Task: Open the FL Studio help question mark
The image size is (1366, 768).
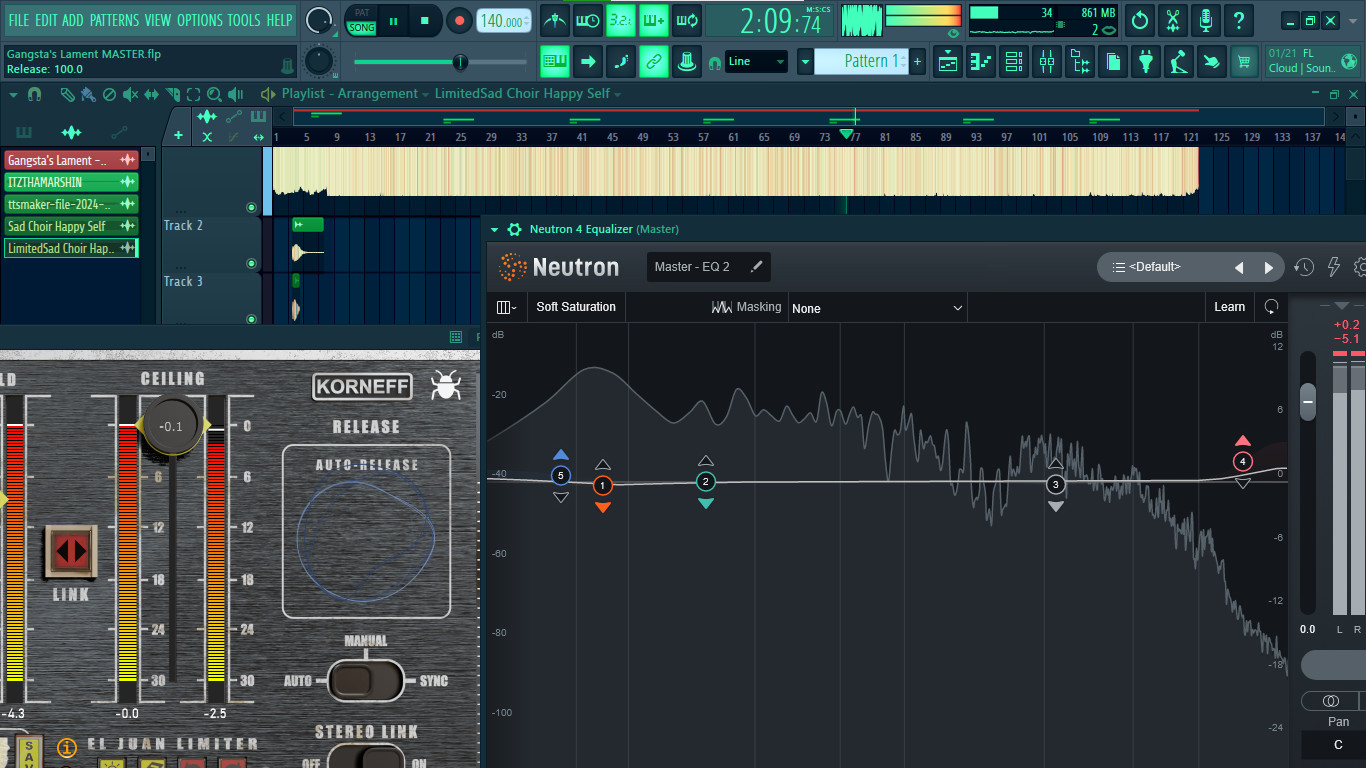Action: pos(1239,20)
